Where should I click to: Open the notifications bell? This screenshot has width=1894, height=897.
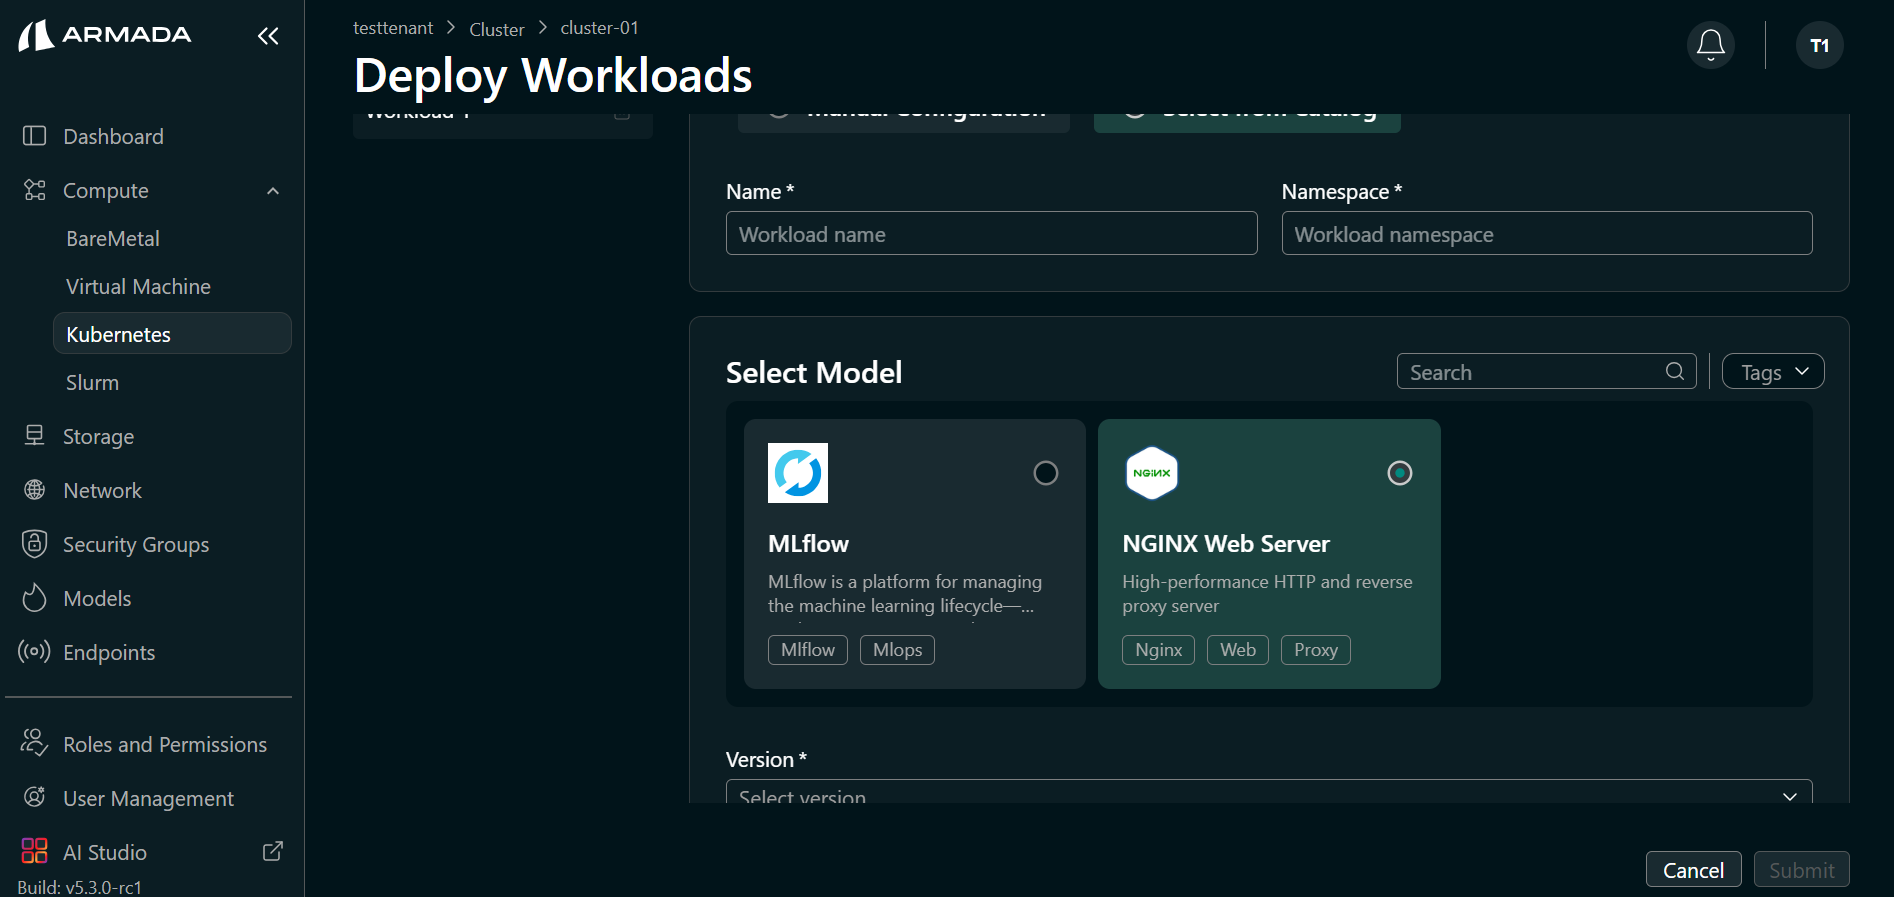click(x=1711, y=45)
